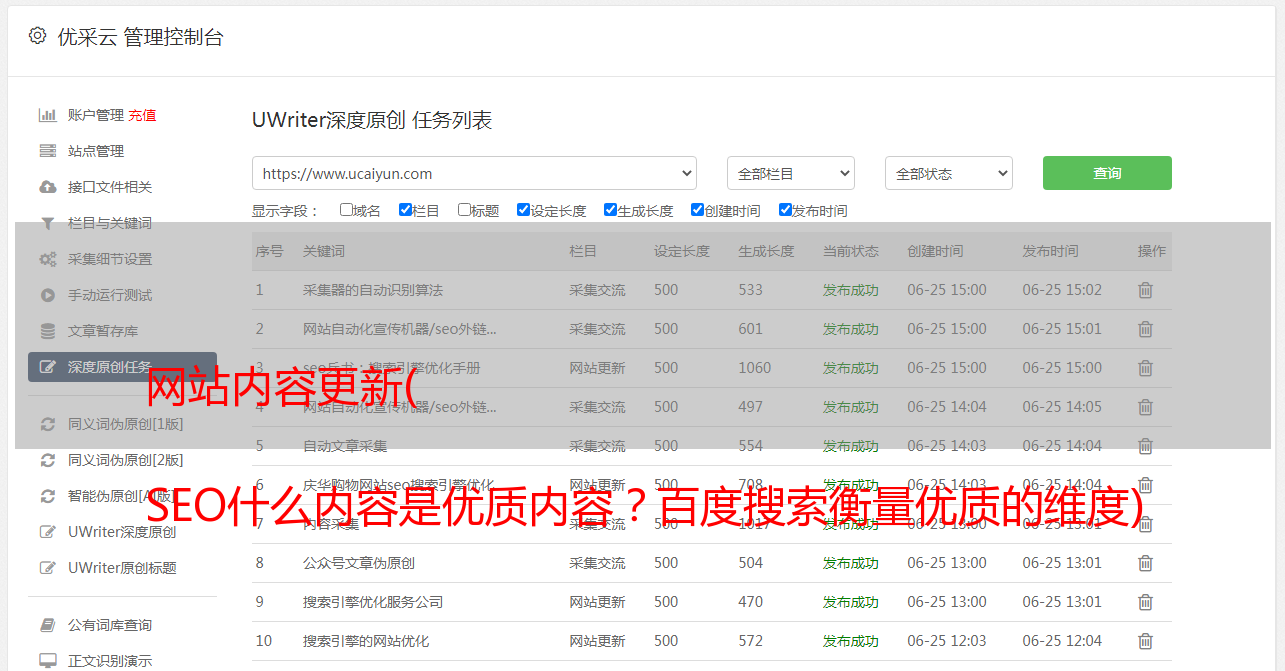
Task: Click keyword 采集器的自动识别算法
Action: pyautogui.click(x=373, y=290)
